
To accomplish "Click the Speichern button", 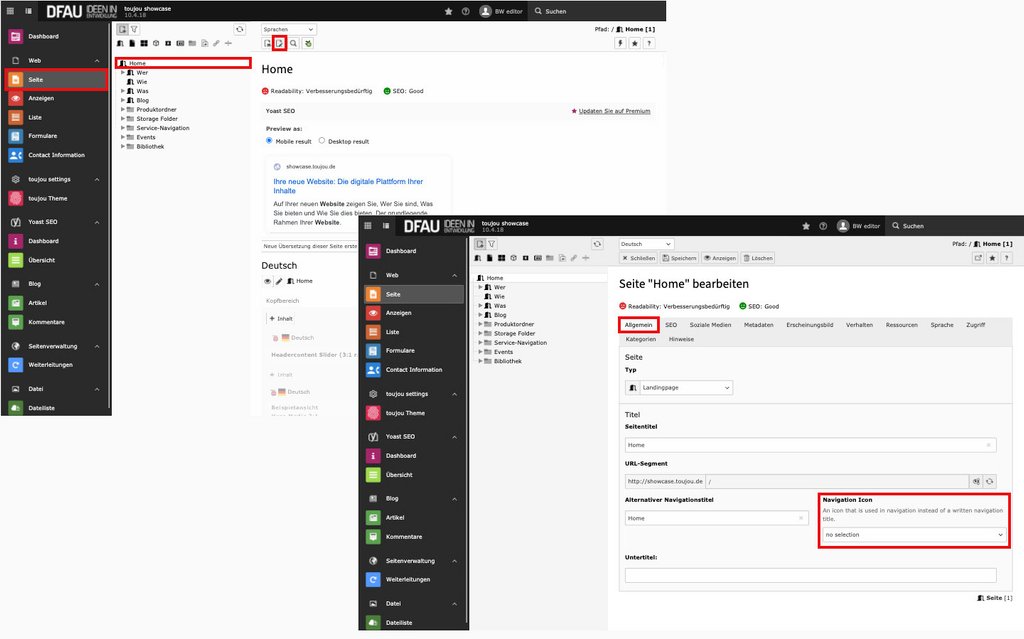I will [679, 258].
